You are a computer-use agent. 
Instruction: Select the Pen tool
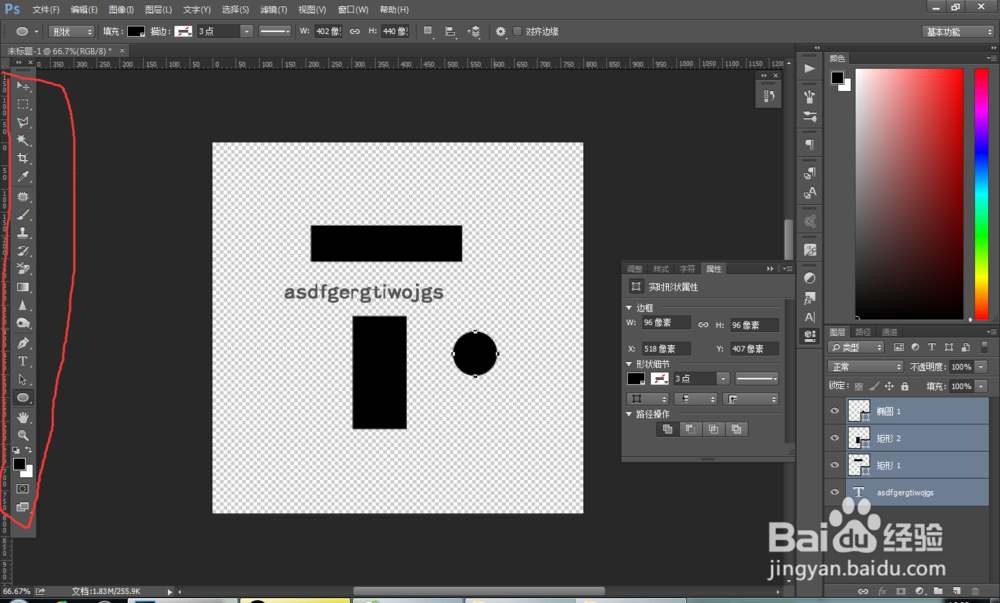point(23,343)
